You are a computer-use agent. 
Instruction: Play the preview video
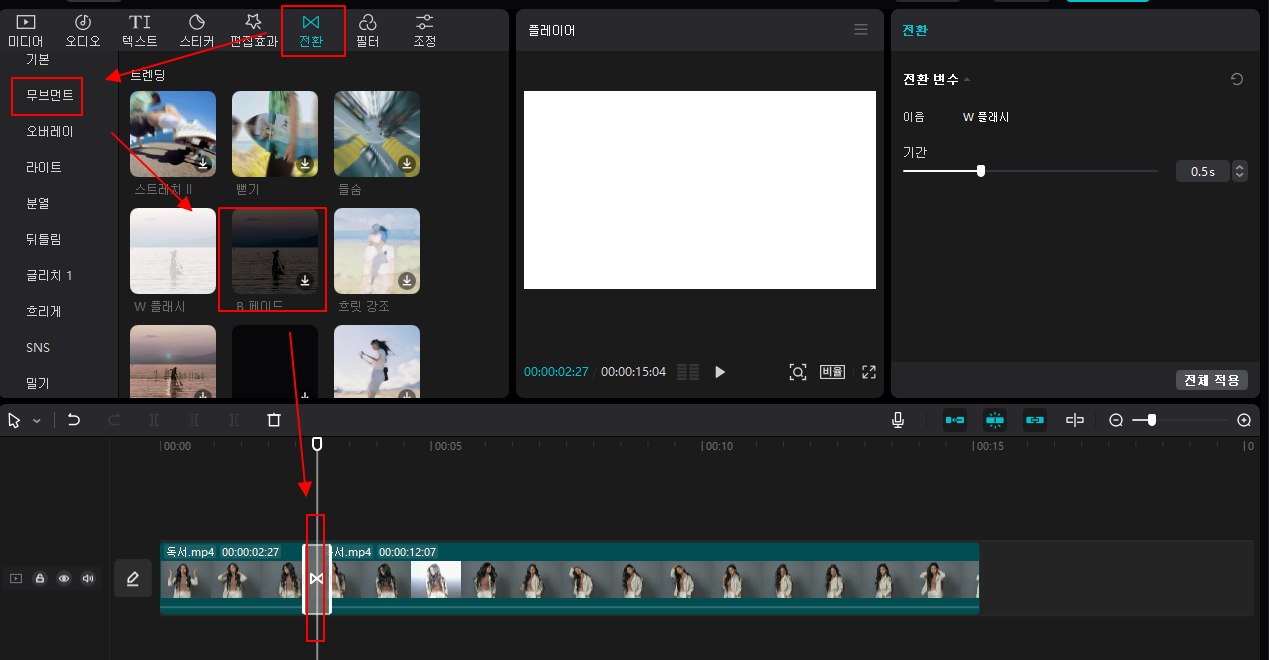(x=720, y=372)
